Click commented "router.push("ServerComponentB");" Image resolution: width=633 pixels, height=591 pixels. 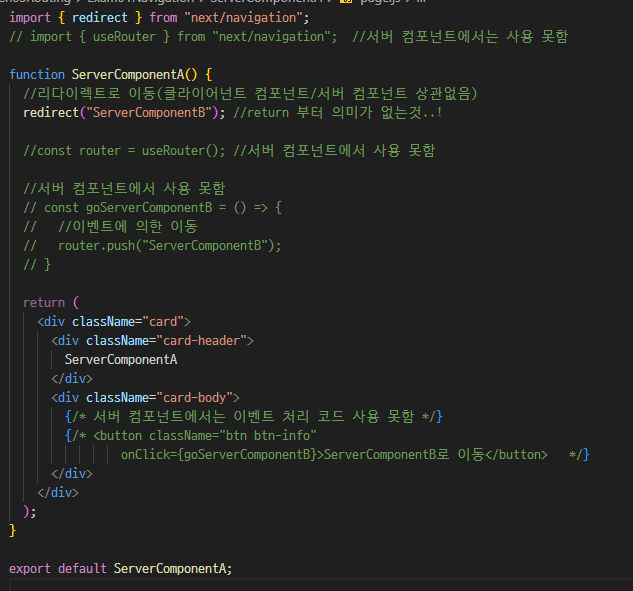point(169,245)
